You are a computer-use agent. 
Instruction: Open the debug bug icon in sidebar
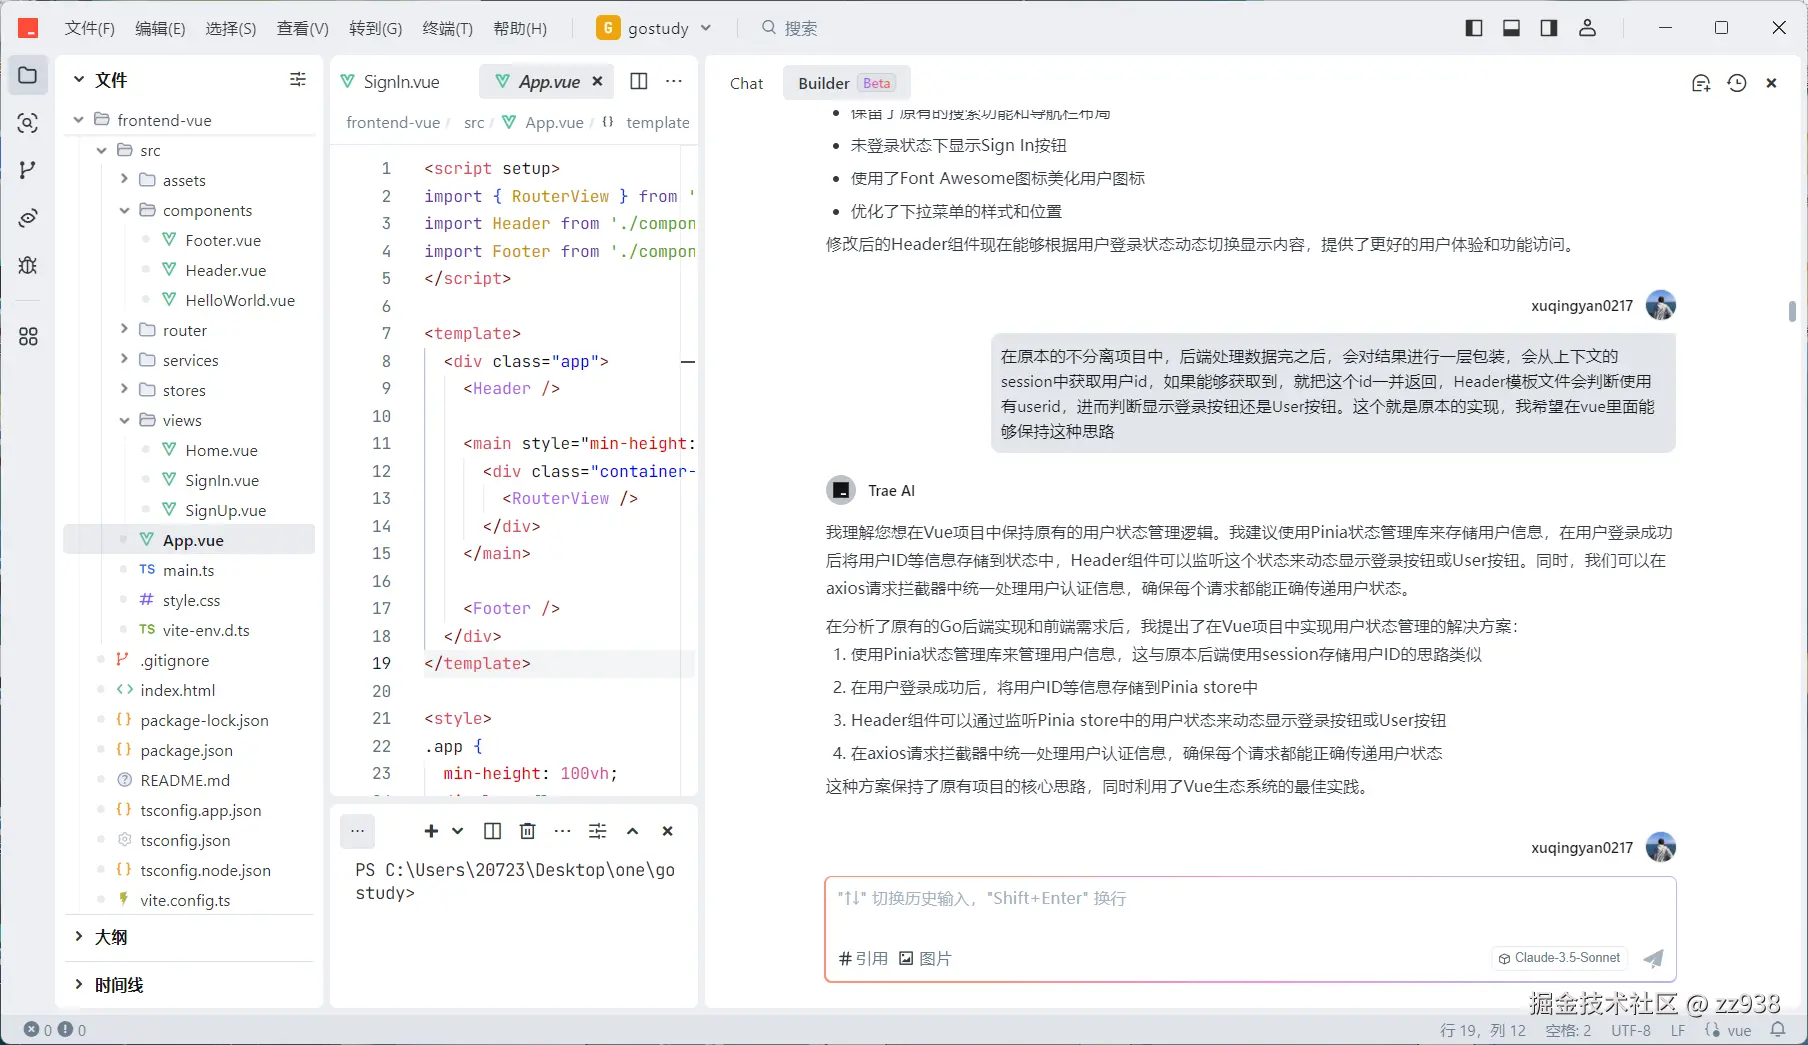(x=28, y=265)
